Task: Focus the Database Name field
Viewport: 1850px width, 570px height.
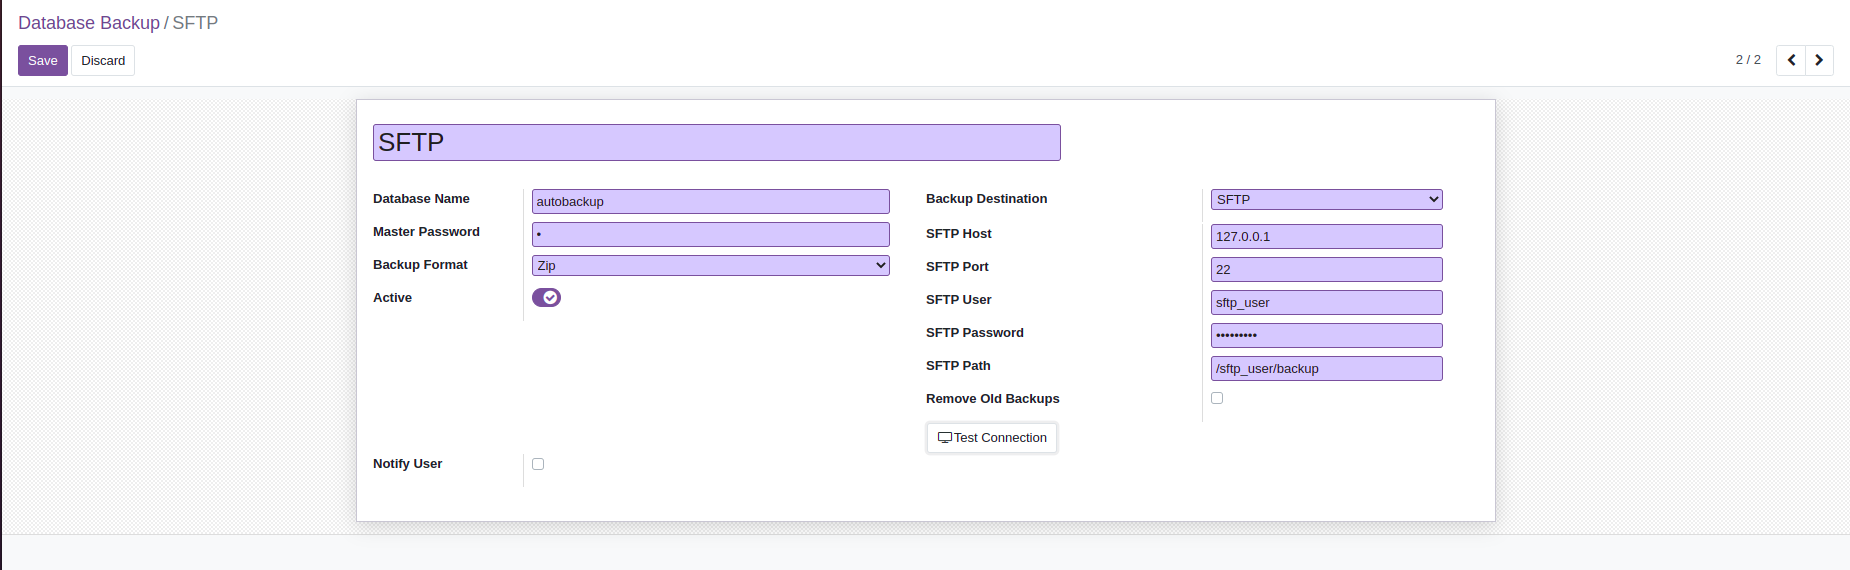Action: click(710, 202)
